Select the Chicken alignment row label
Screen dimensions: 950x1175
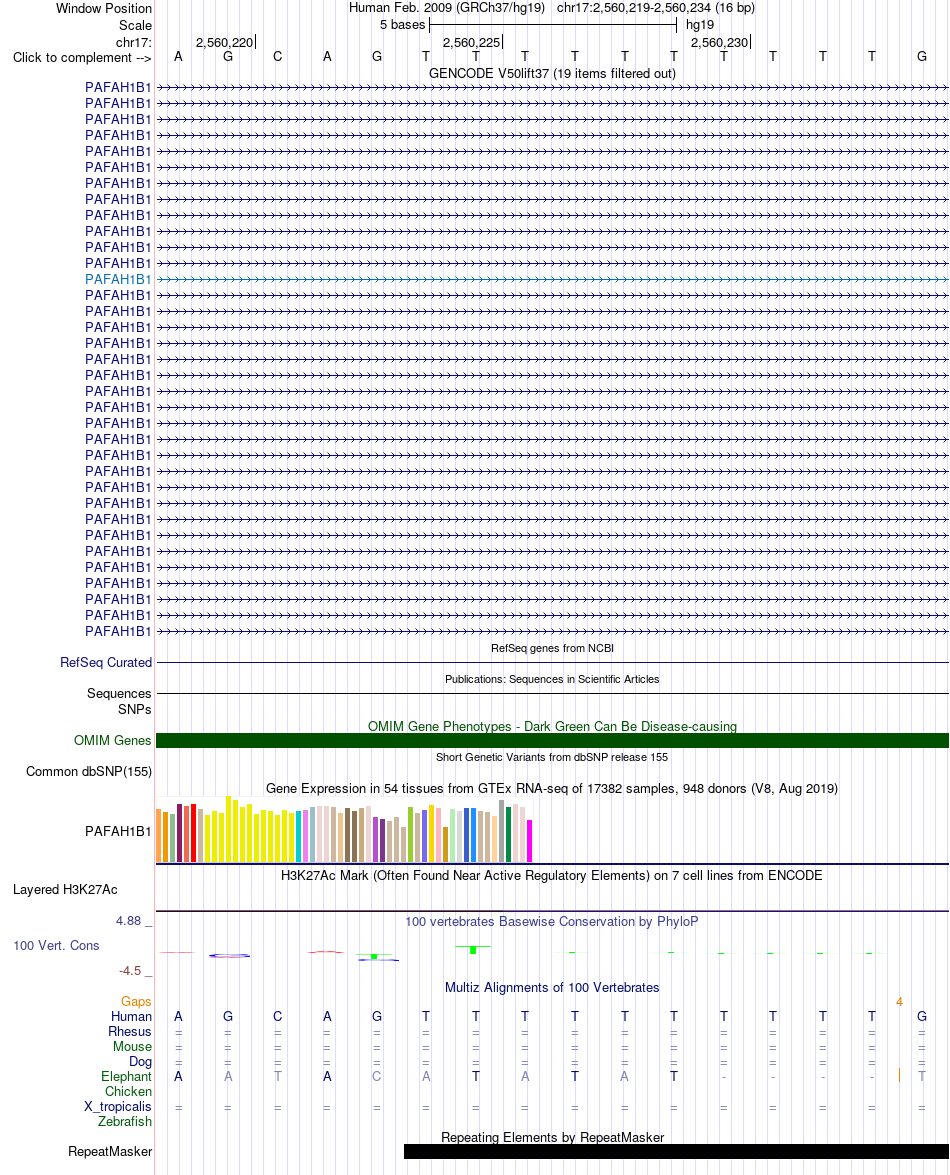(x=128, y=1092)
